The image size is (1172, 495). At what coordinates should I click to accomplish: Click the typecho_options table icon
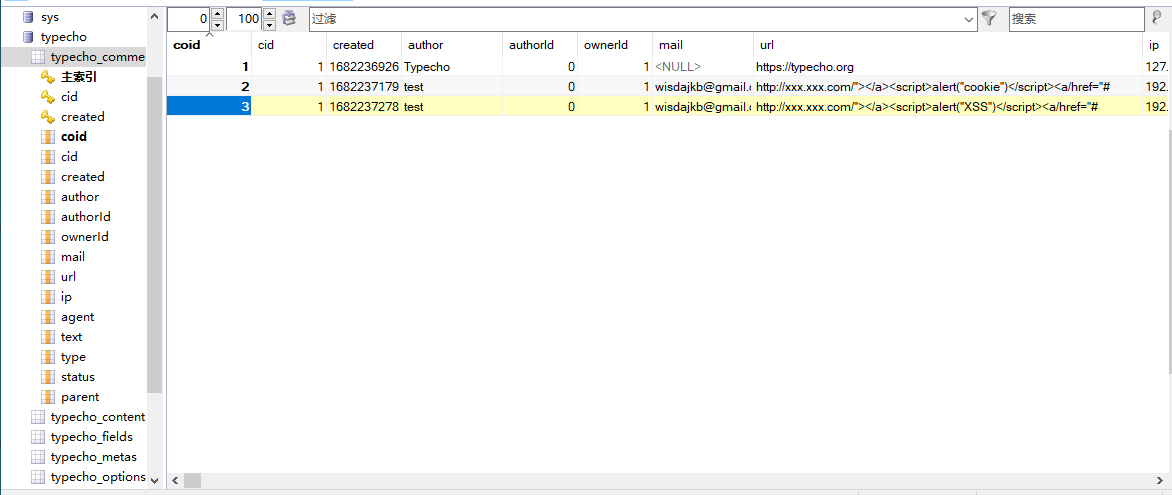pyautogui.click(x=37, y=477)
